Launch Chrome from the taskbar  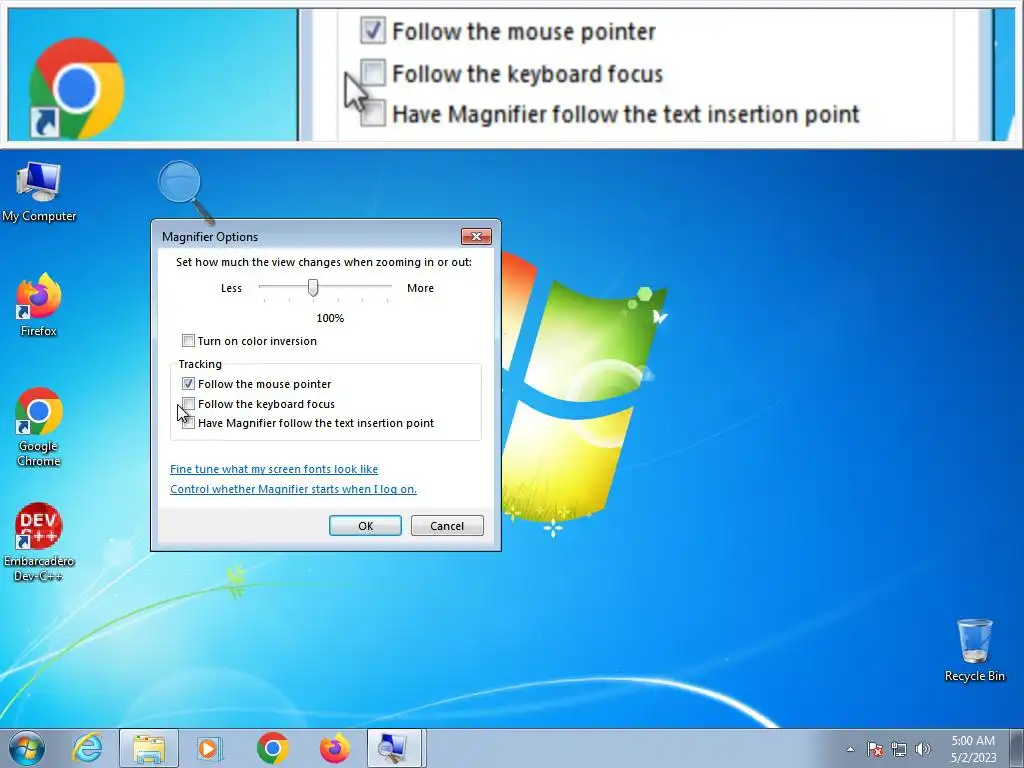click(x=272, y=748)
